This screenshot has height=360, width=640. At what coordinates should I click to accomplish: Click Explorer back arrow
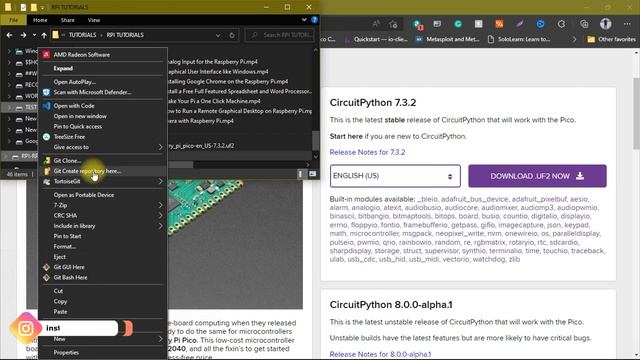(9, 35)
